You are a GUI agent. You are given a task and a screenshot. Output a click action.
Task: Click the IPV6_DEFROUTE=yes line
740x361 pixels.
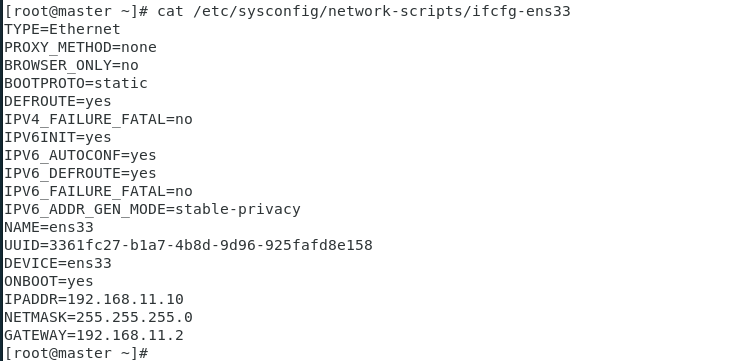pos(80,173)
